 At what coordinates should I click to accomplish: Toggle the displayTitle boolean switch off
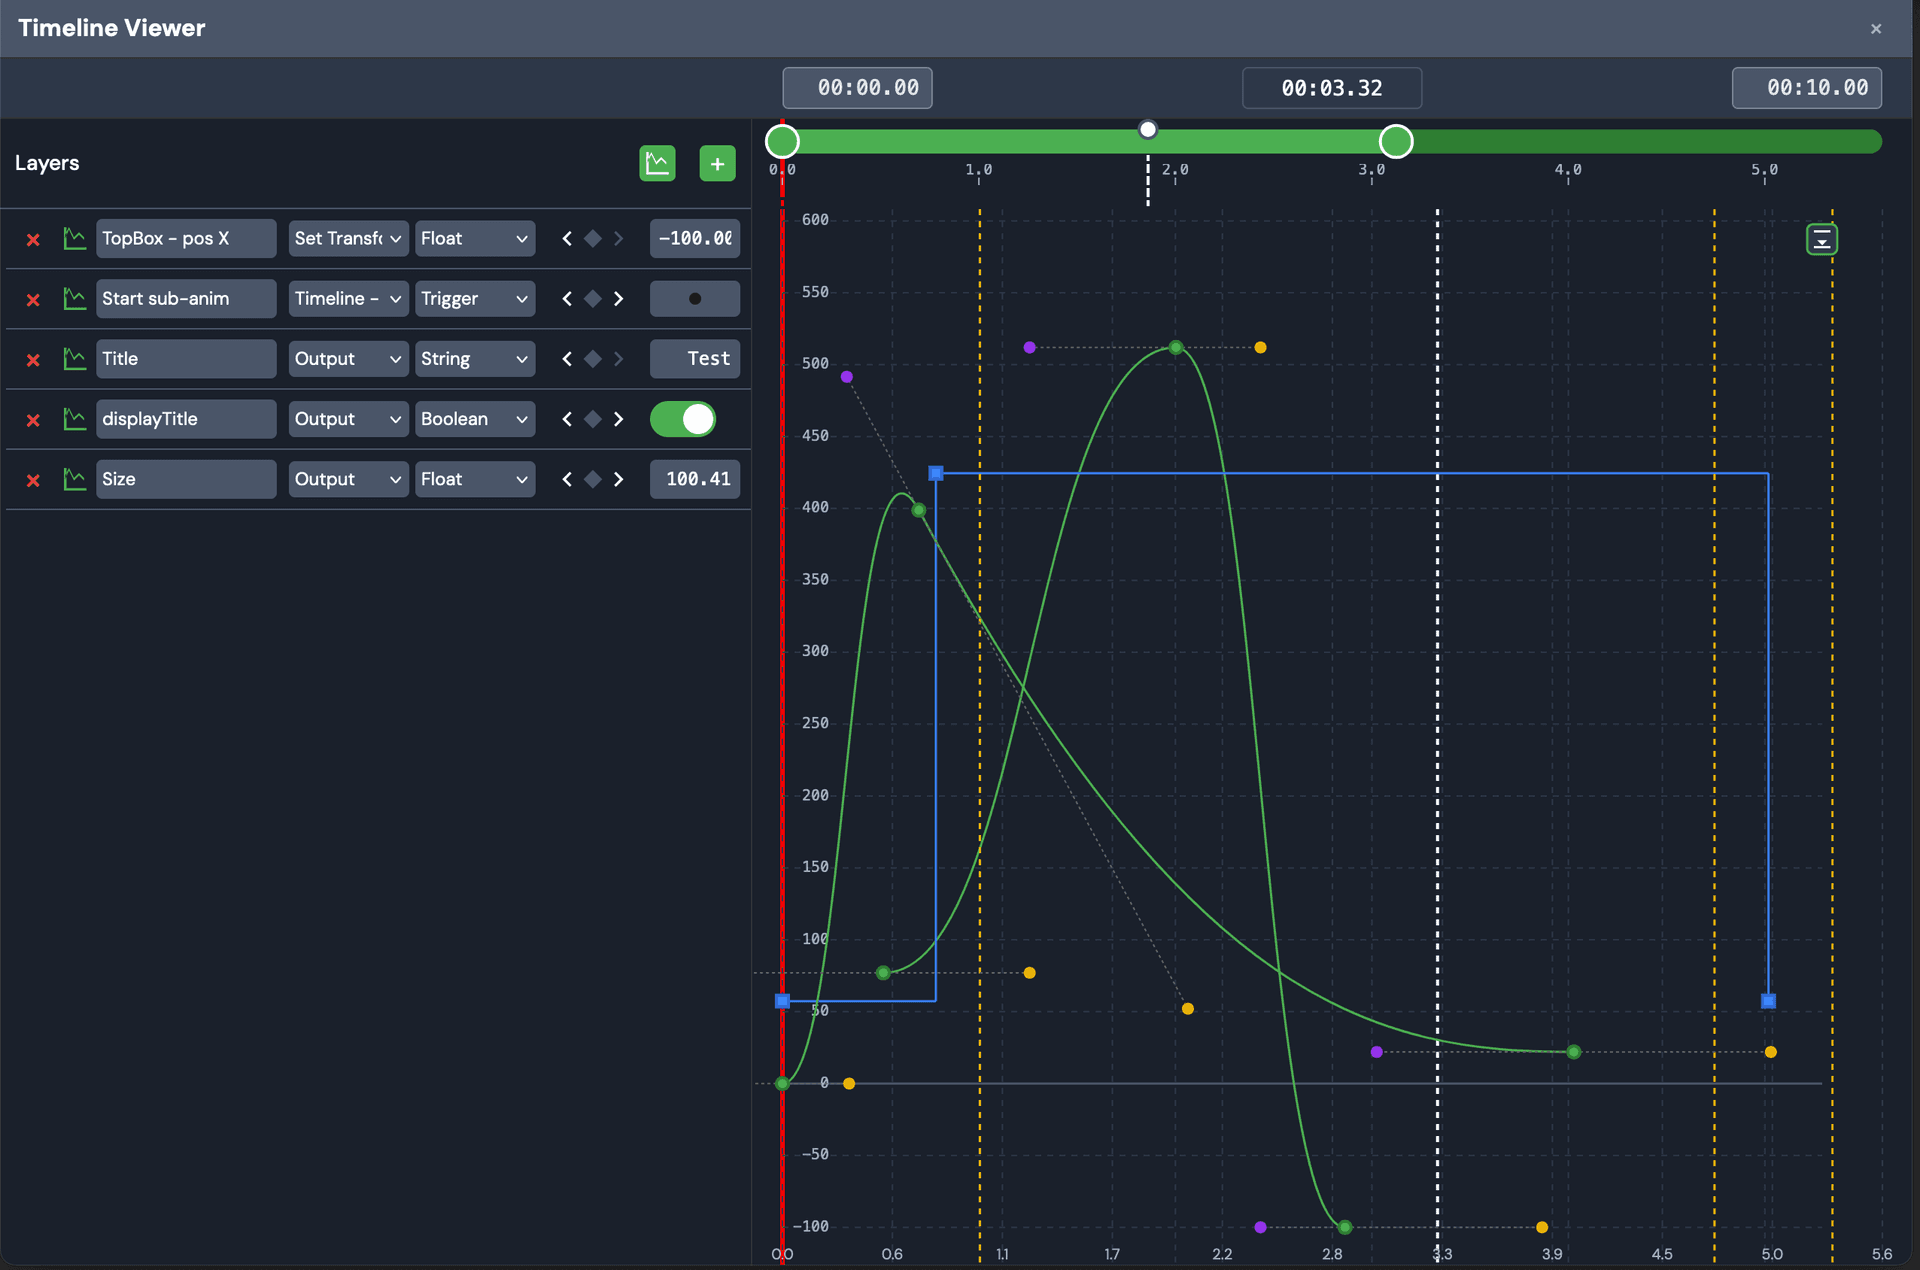(684, 418)
